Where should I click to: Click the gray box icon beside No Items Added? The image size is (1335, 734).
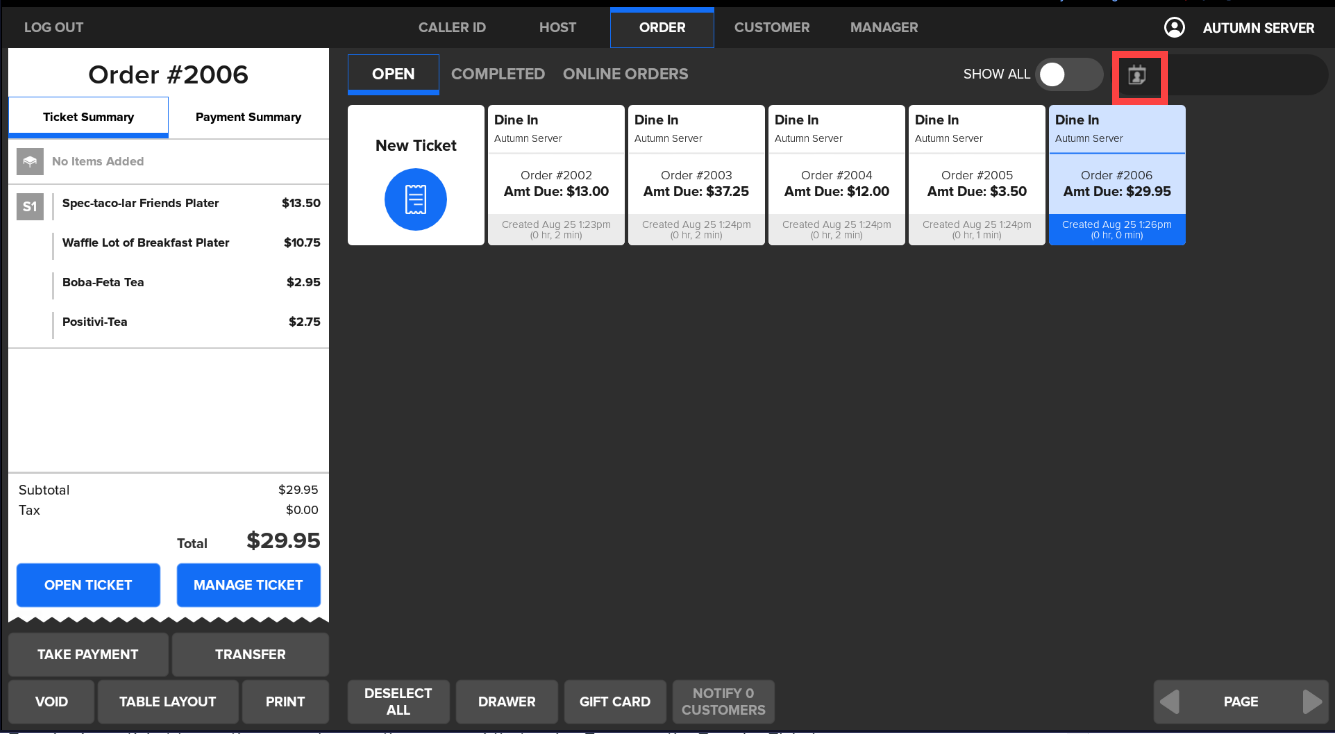30,161
